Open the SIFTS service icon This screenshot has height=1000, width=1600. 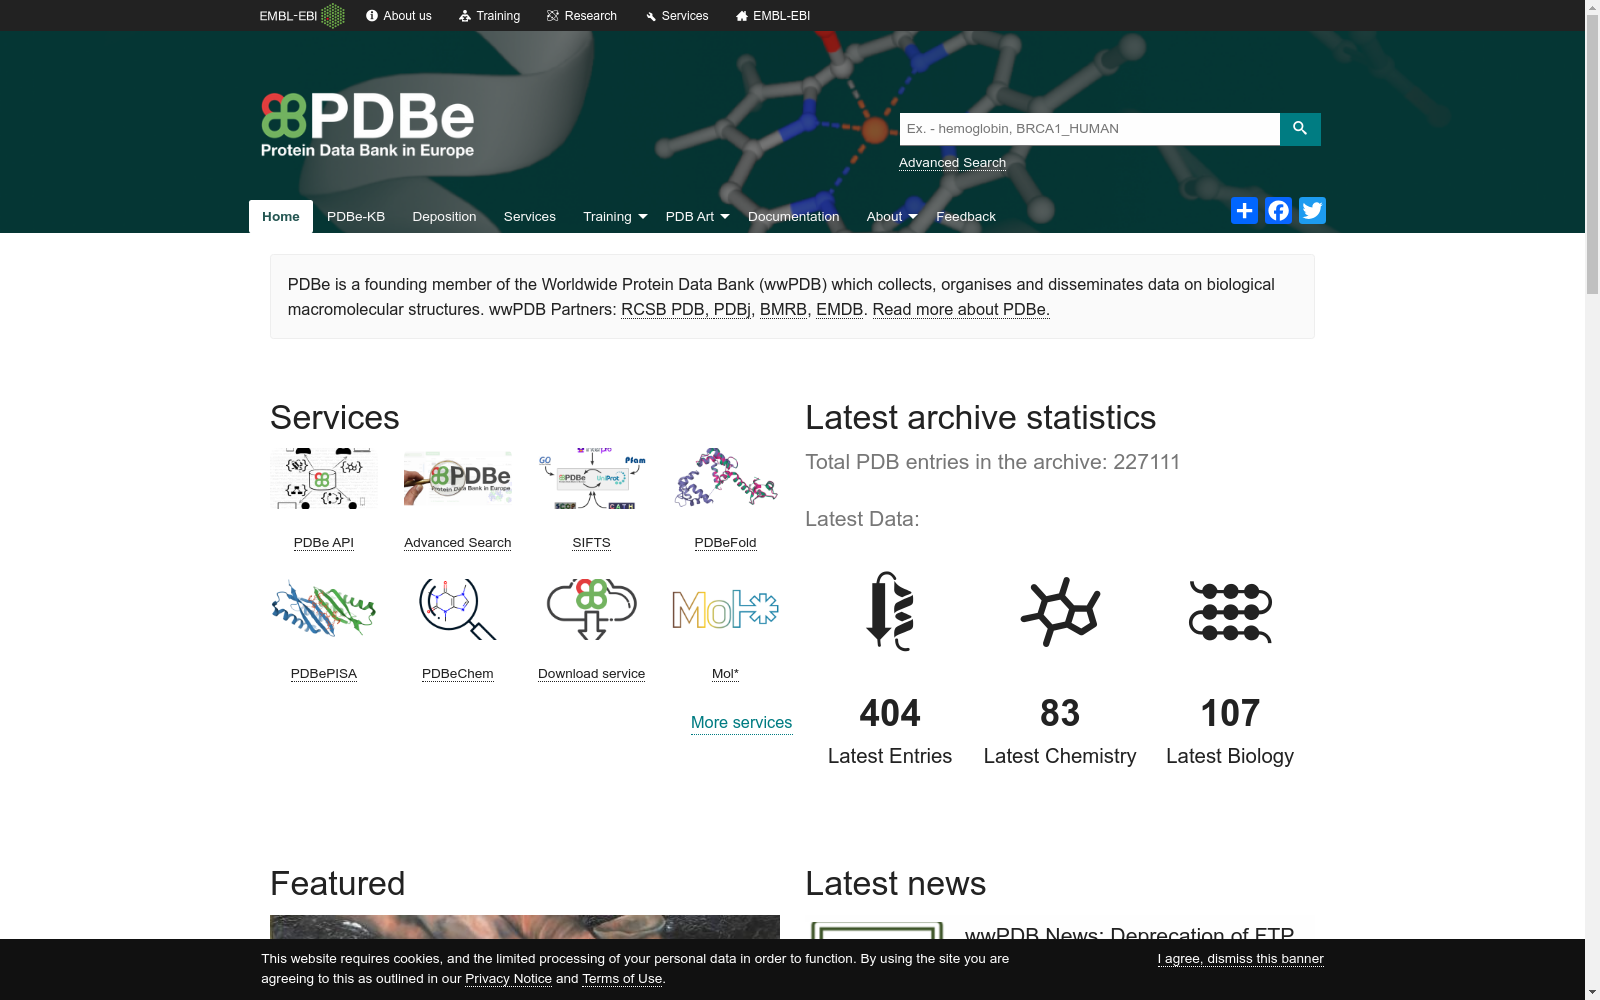pos(592,479)
